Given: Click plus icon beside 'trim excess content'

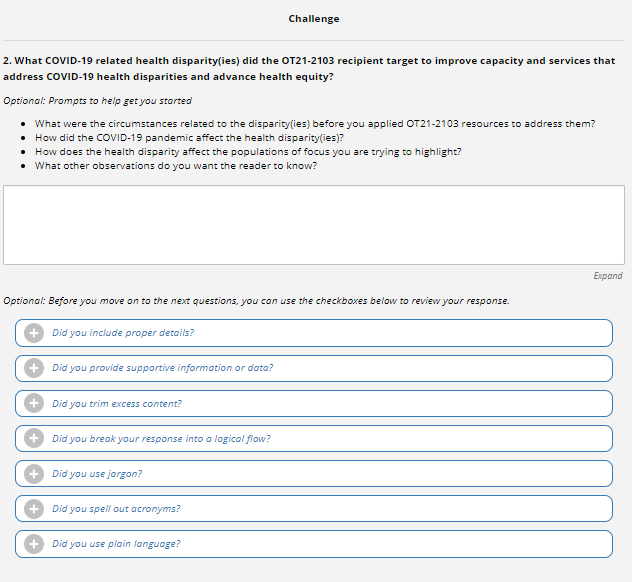Looking at the screenshot, I should pos(33,403).
